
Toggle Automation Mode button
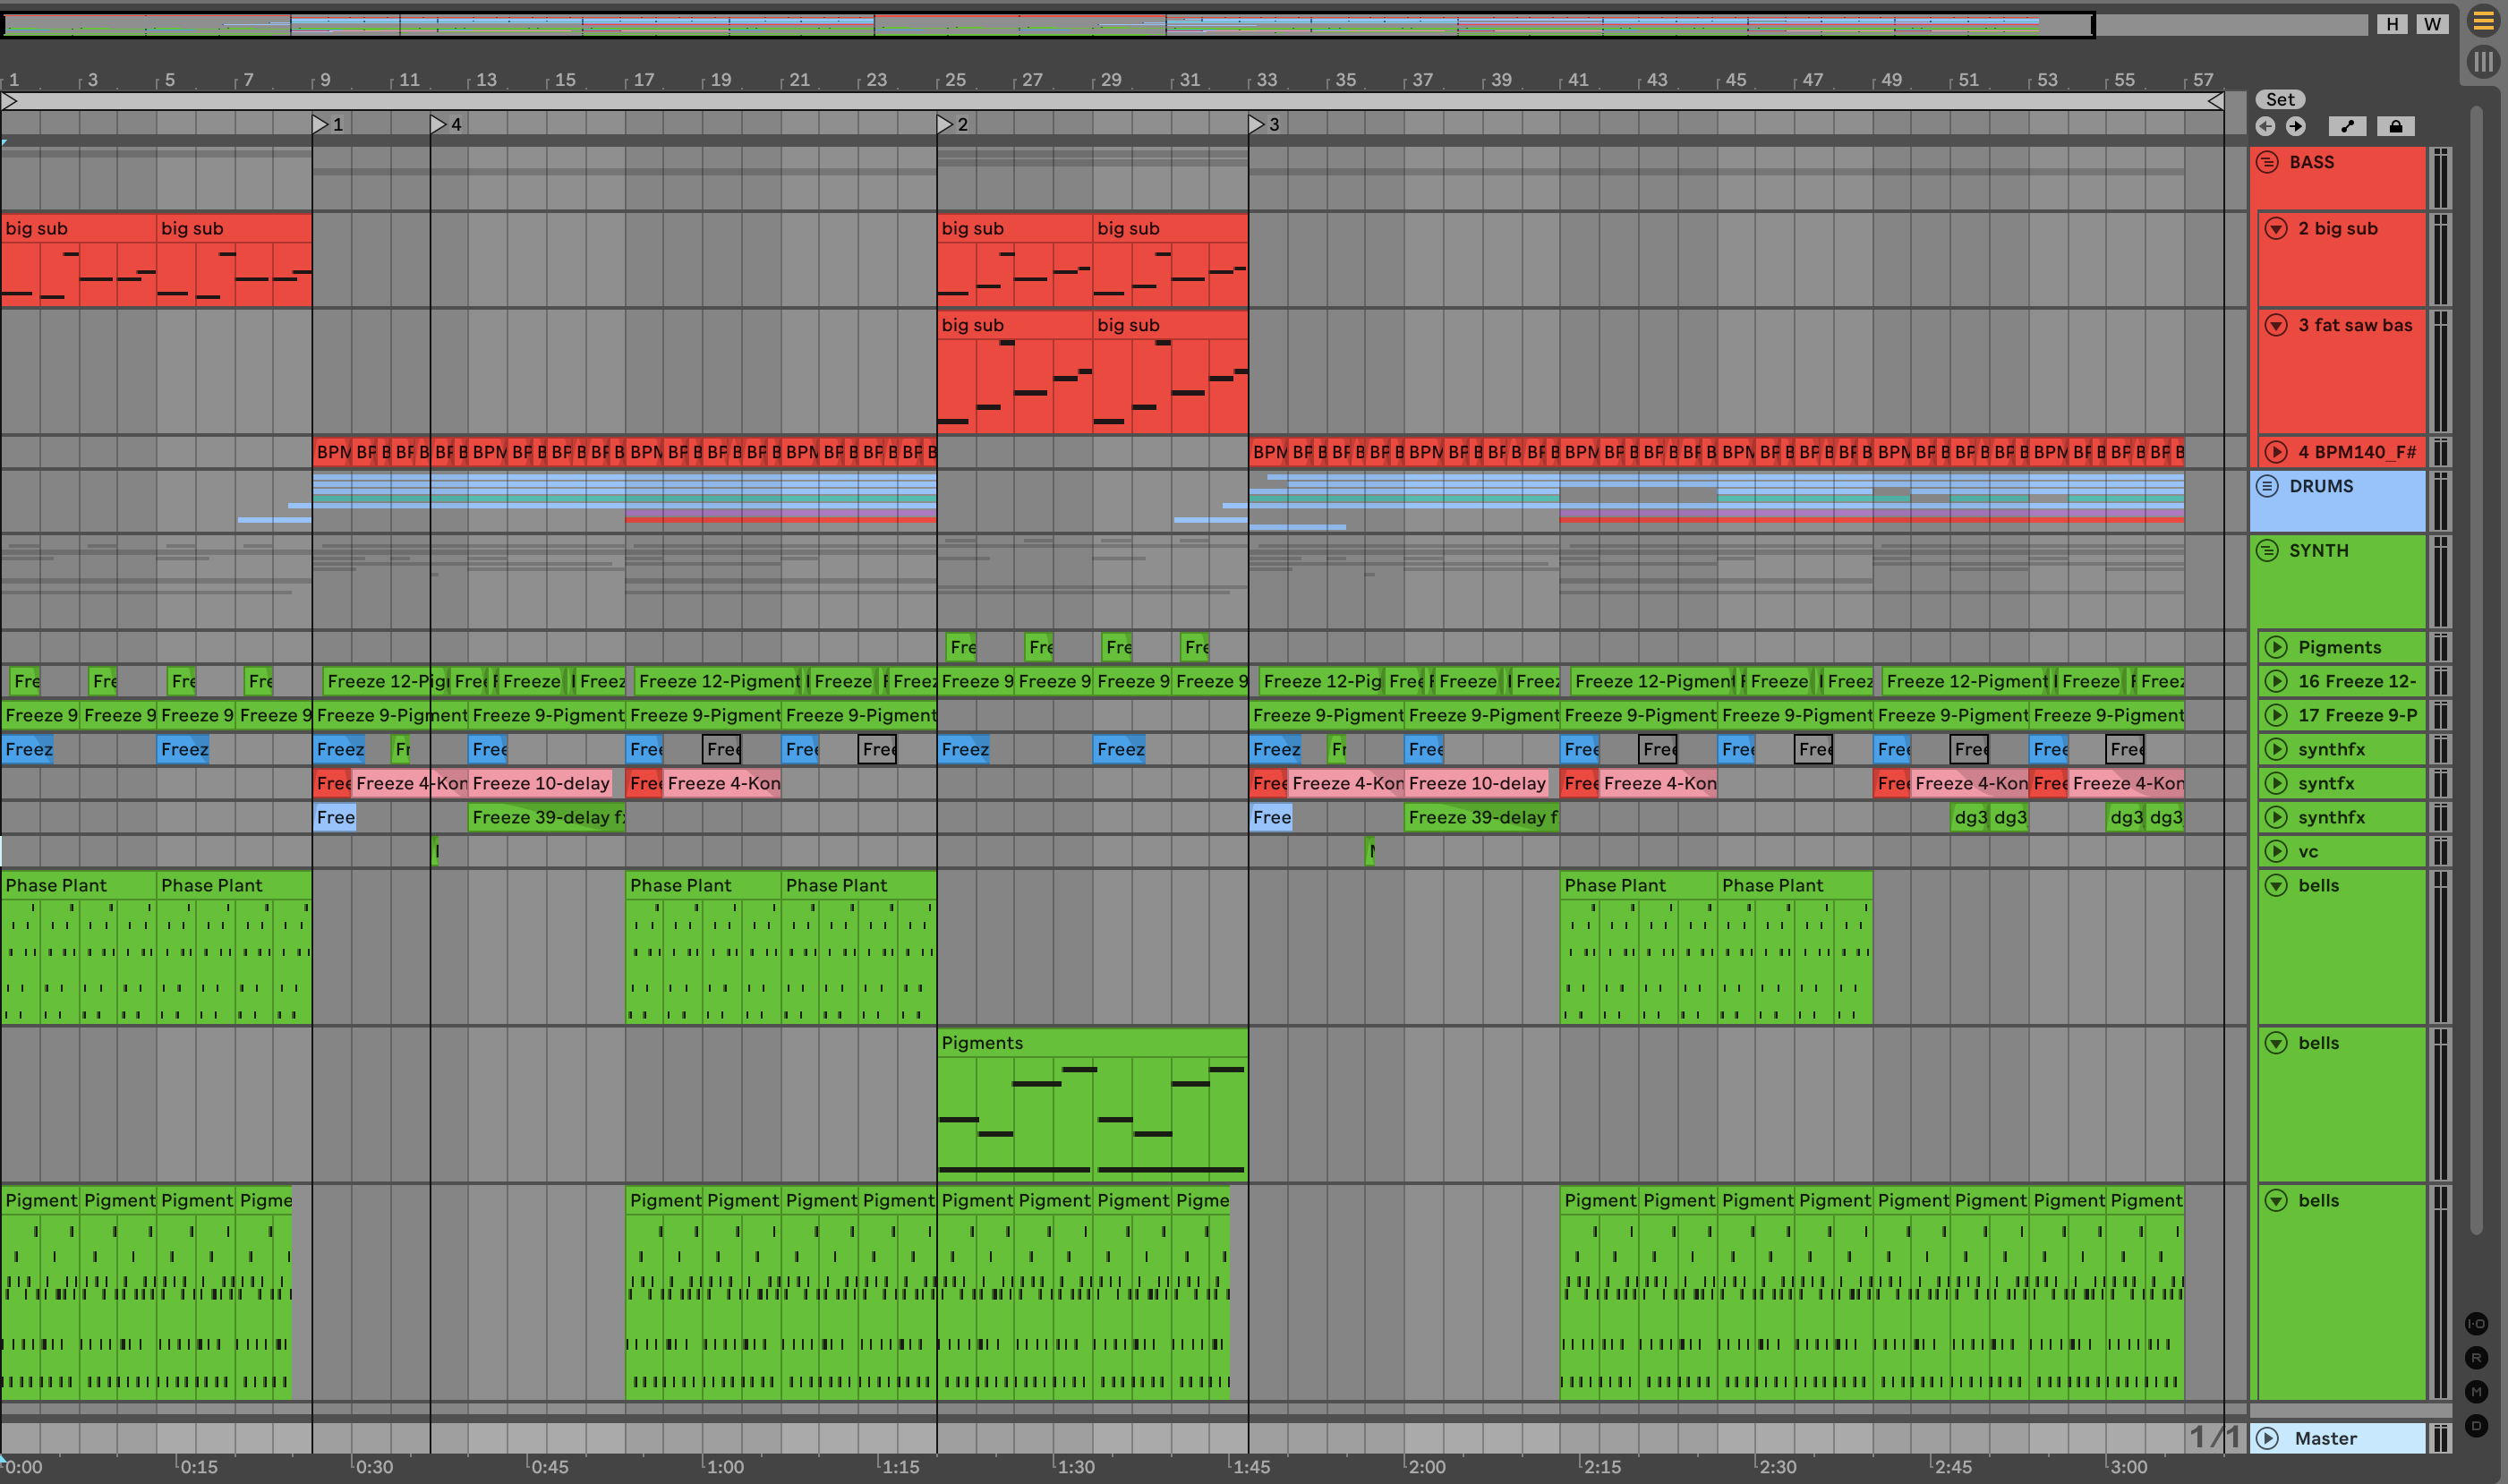click(2347, 126)
